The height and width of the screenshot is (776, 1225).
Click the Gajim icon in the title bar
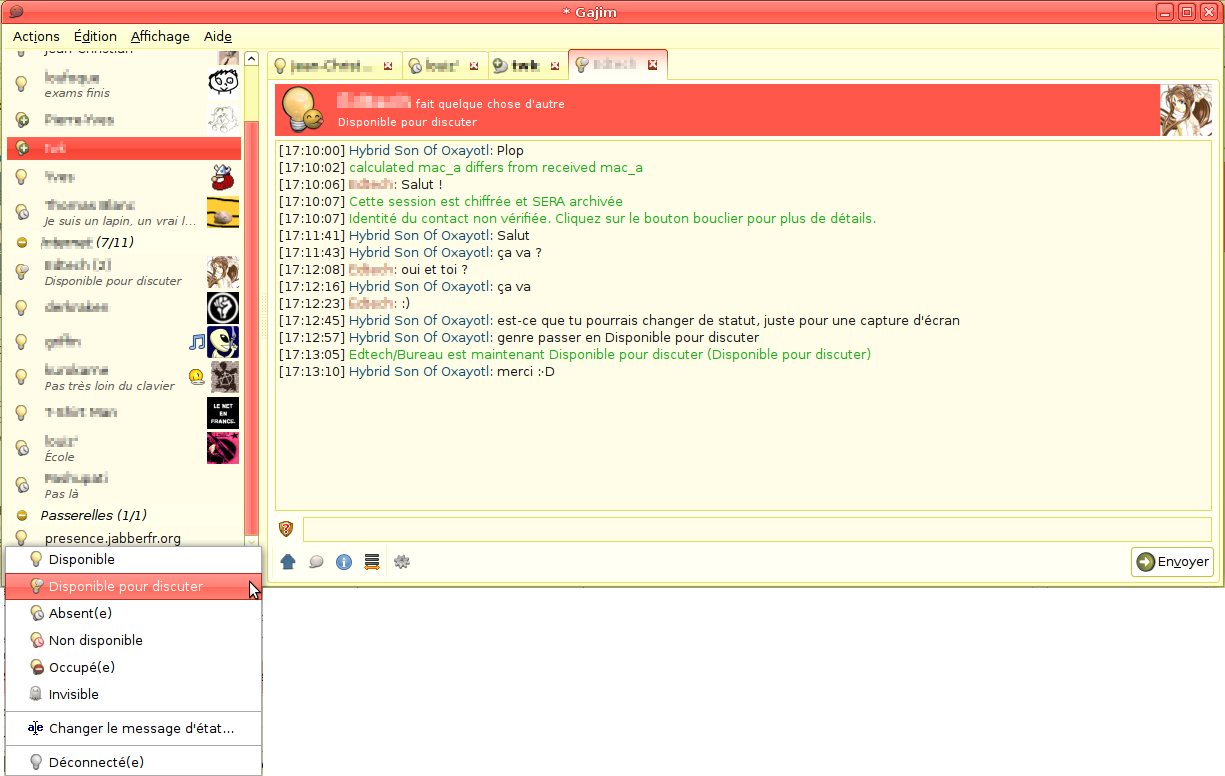15,12
